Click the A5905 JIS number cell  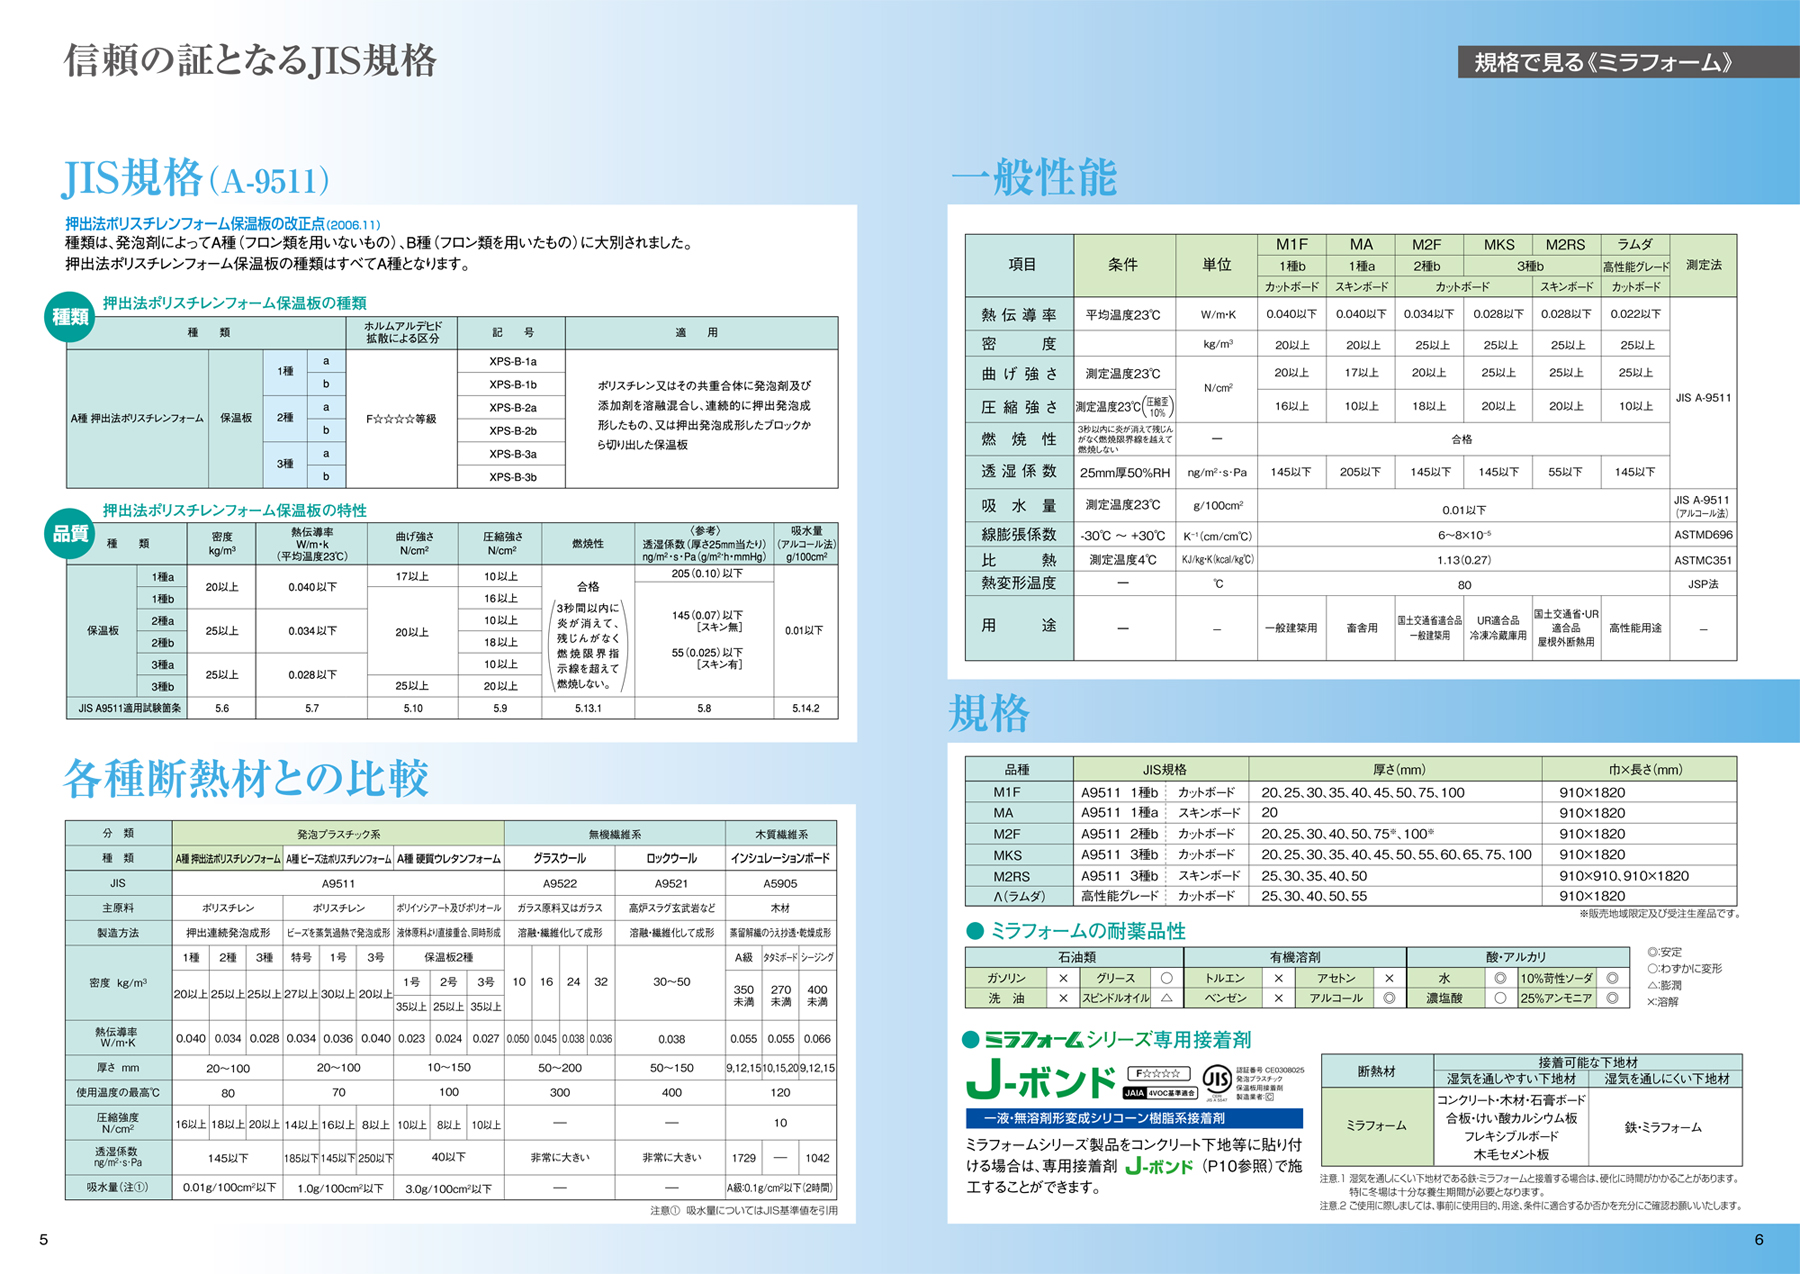point(781,883)
